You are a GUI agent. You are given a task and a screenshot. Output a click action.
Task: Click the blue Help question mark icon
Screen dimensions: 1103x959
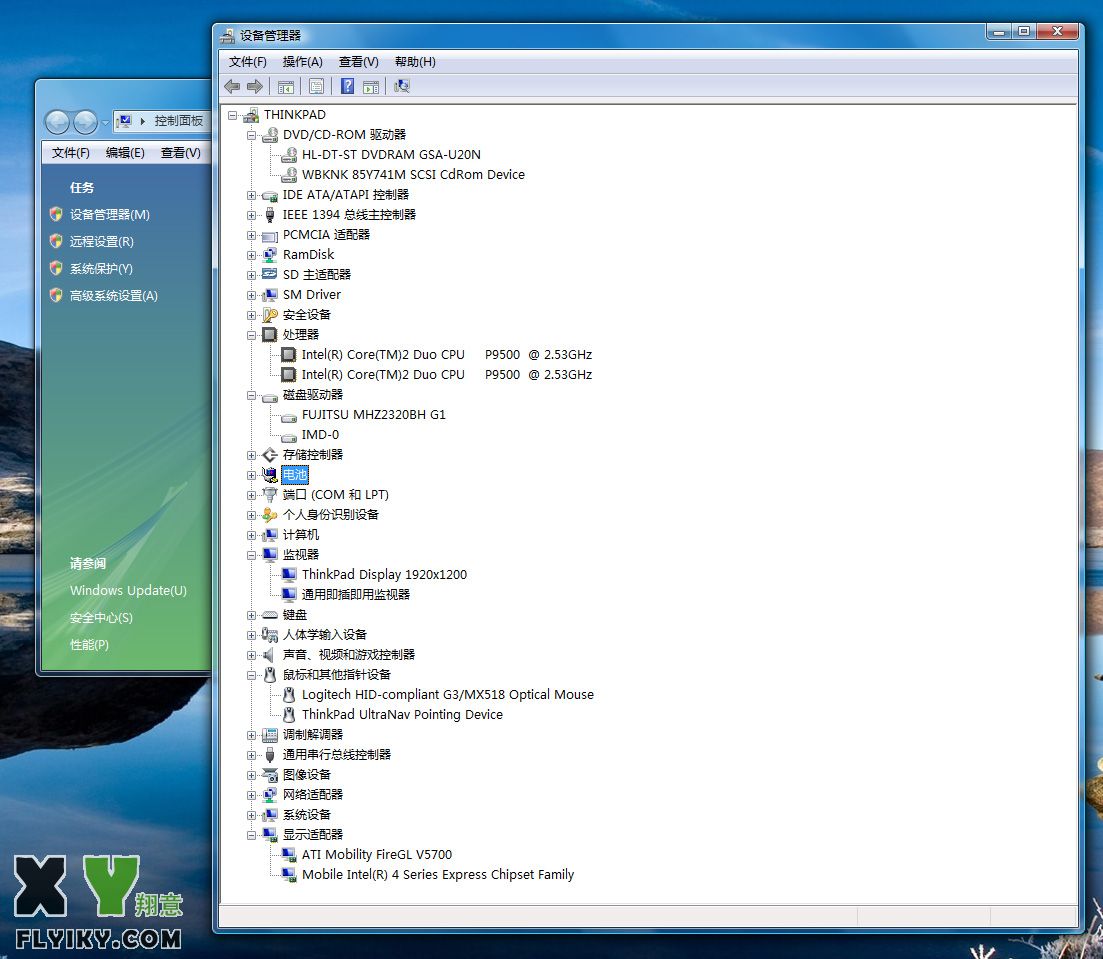(x=348, y=87)
